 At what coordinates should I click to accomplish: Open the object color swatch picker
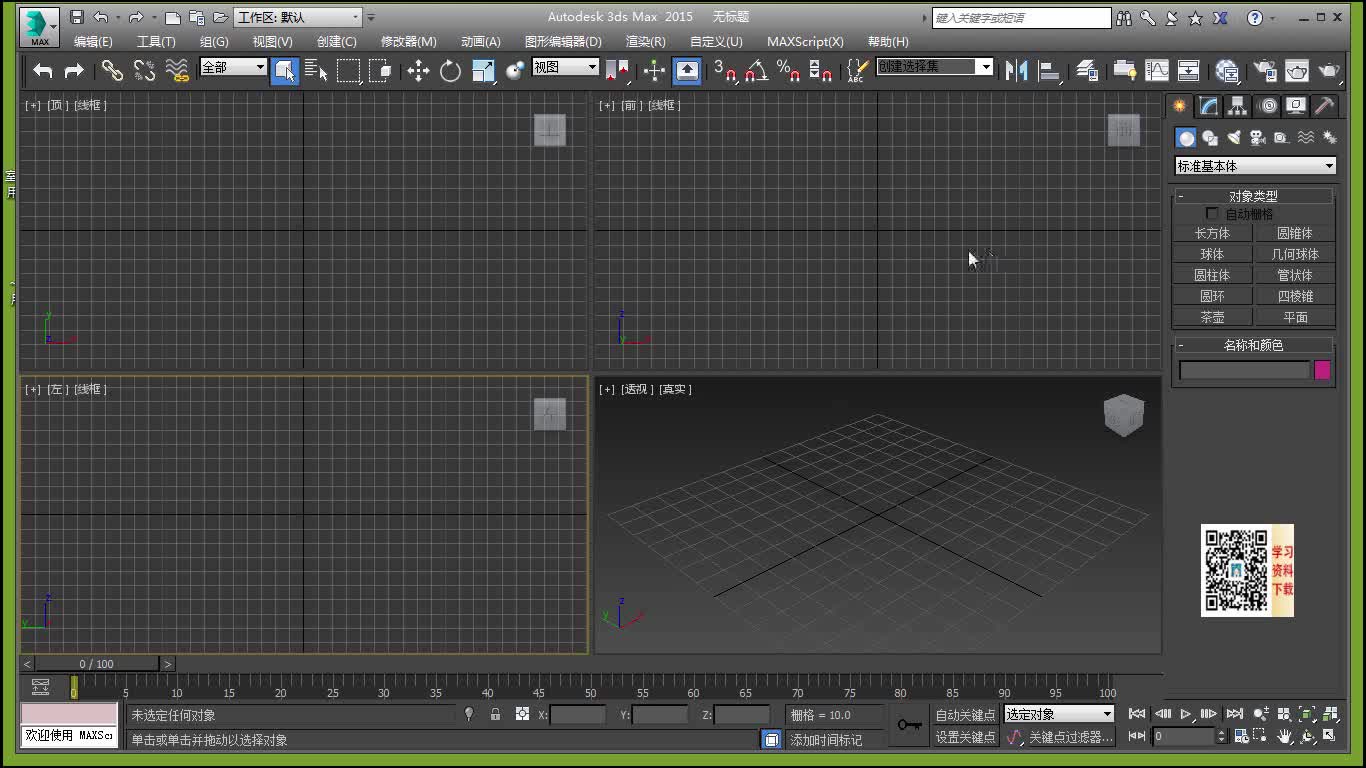(1324, 370)
